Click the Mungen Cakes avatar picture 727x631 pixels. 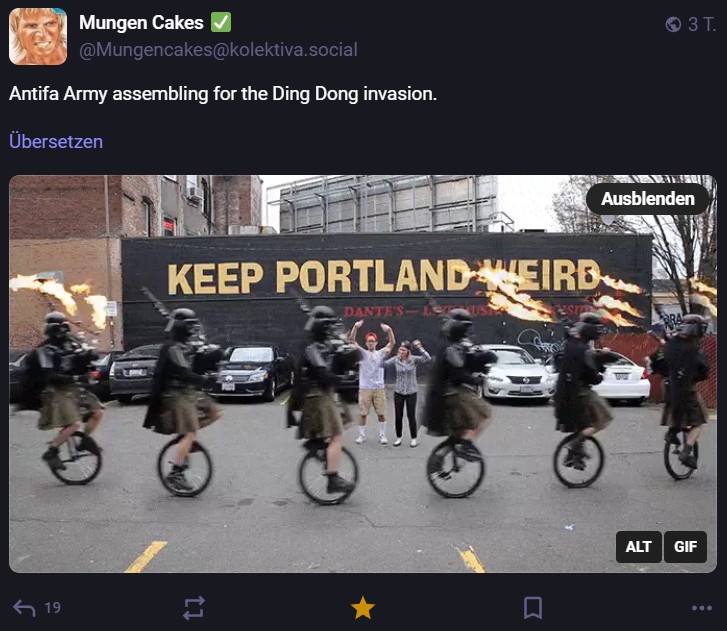point(38,37)
